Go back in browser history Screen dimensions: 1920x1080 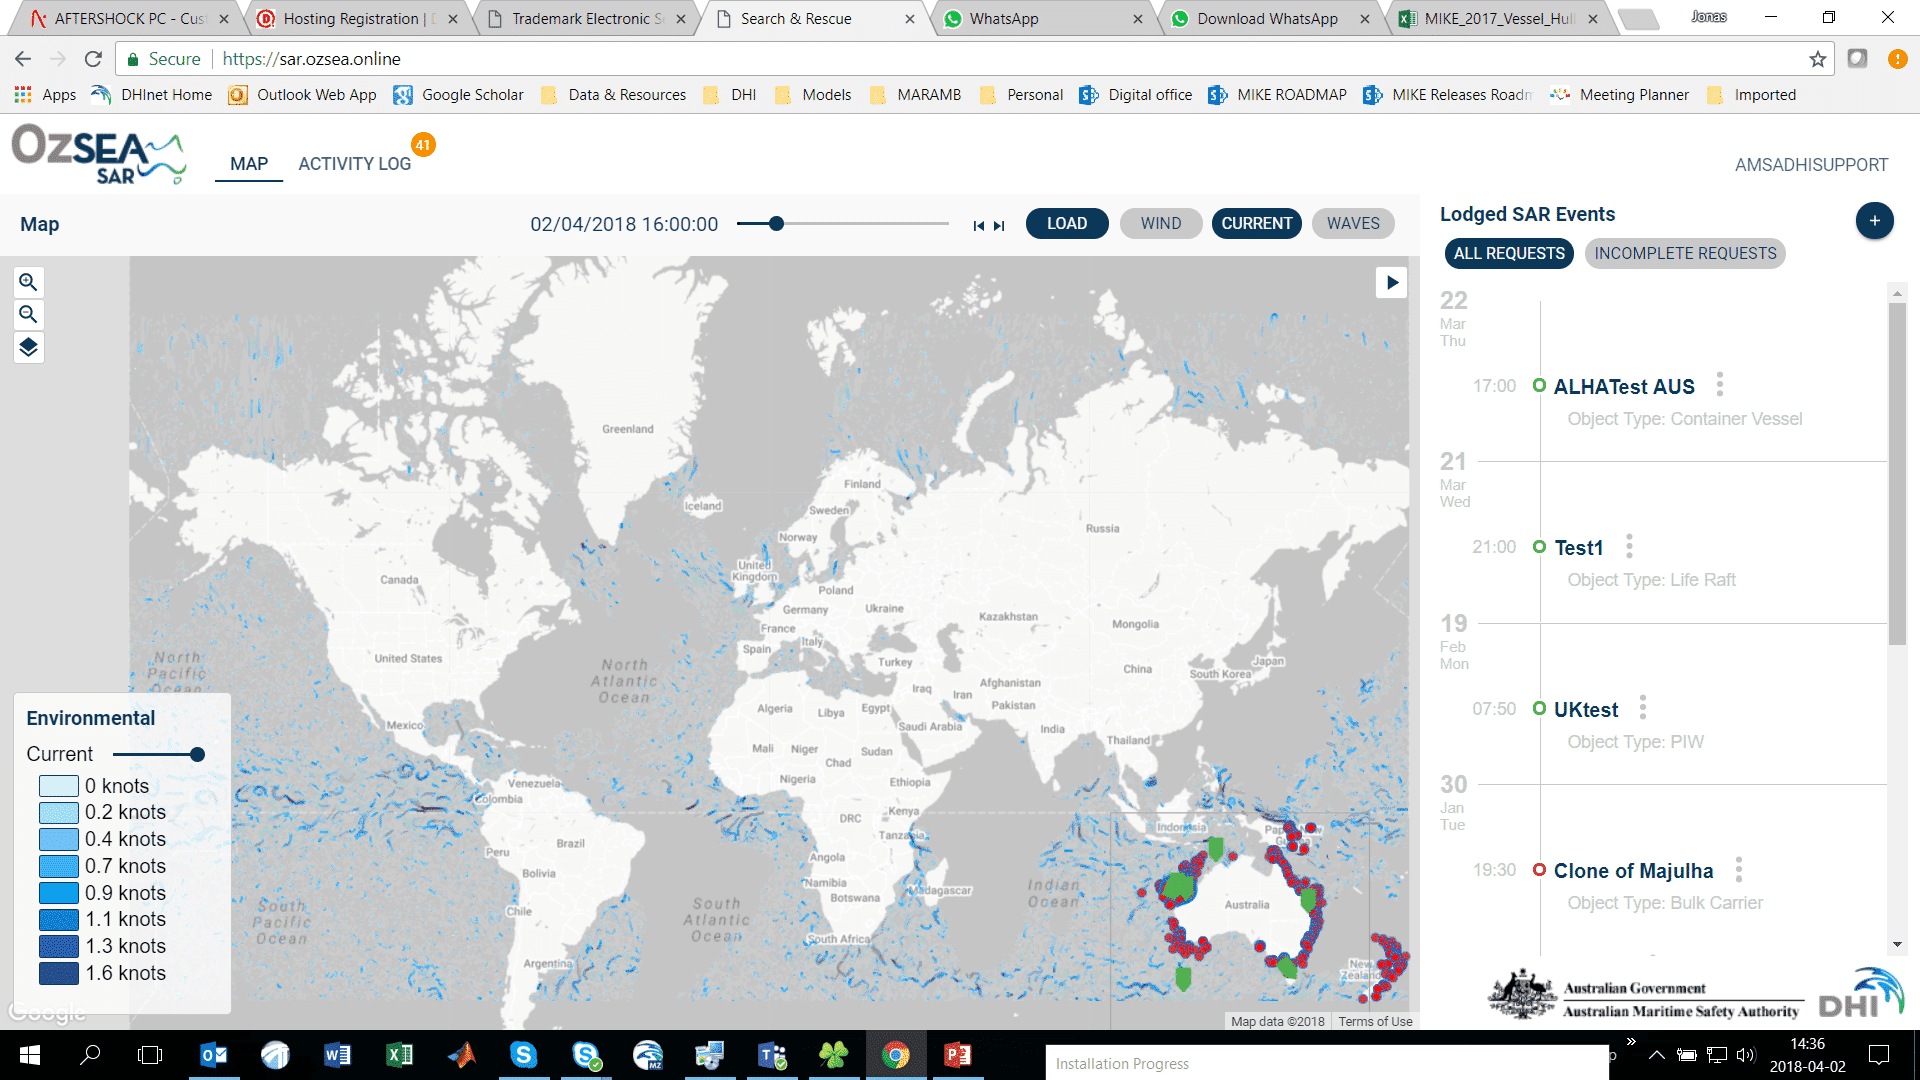pos(23,59)
